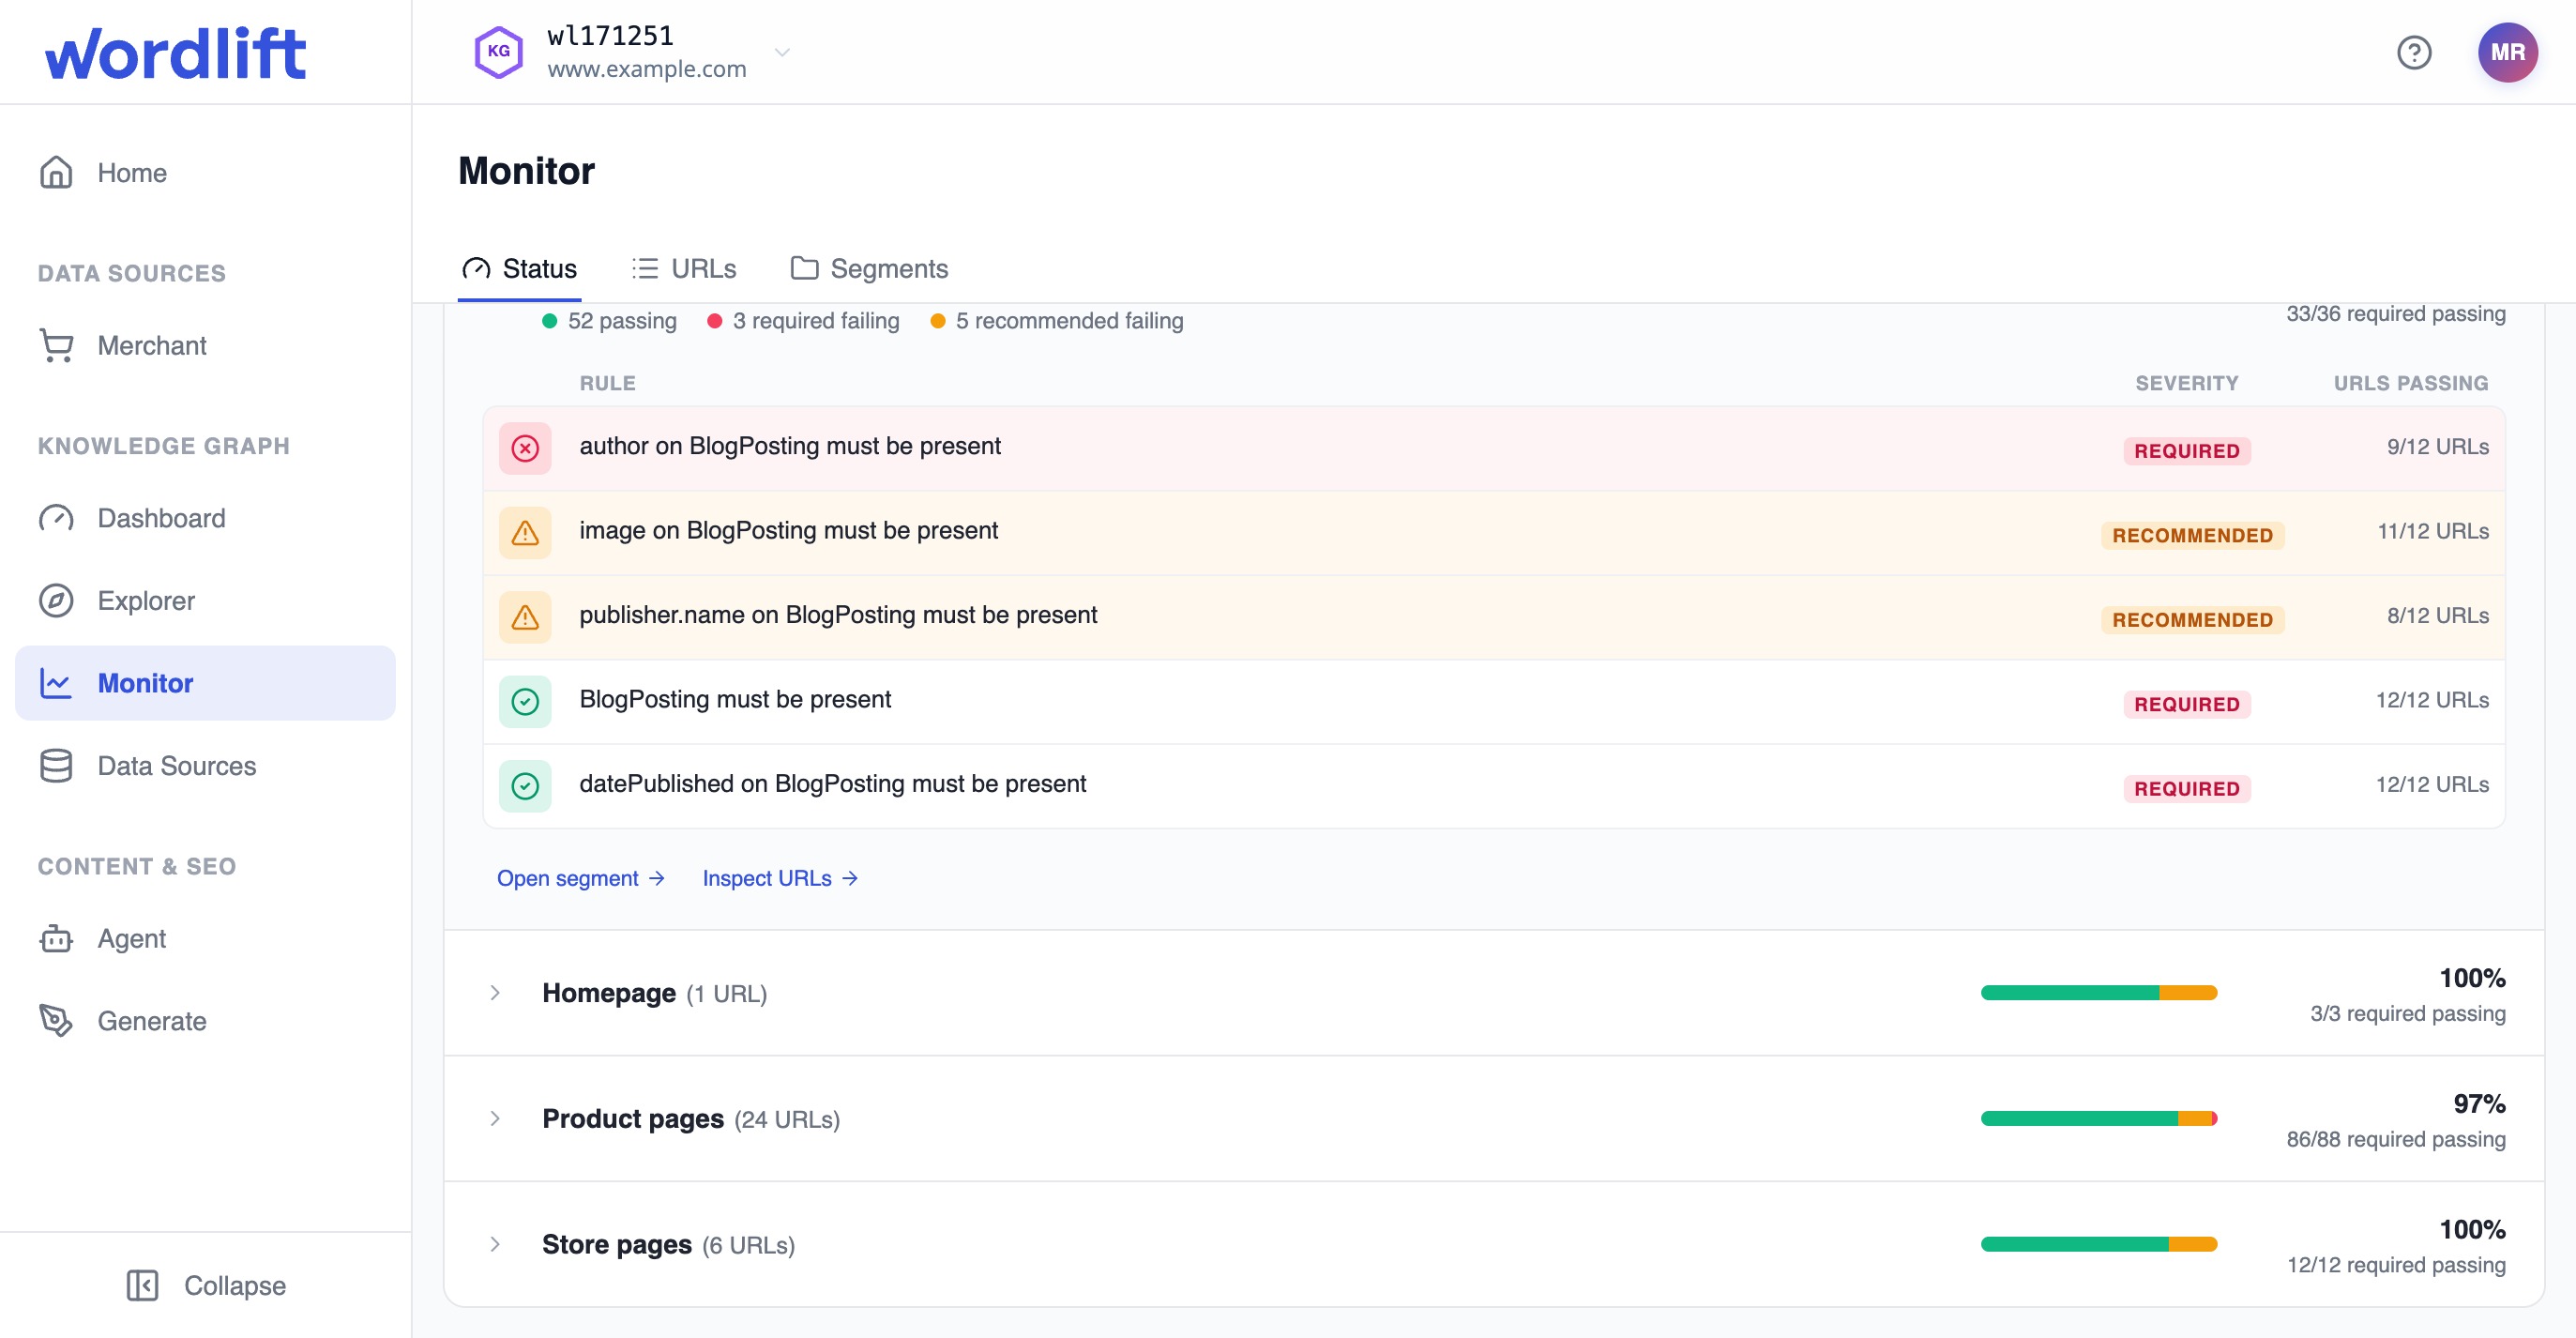Expand the Store pages segment
This screenshot has width=2576, height=1338.
[495, 1244]
